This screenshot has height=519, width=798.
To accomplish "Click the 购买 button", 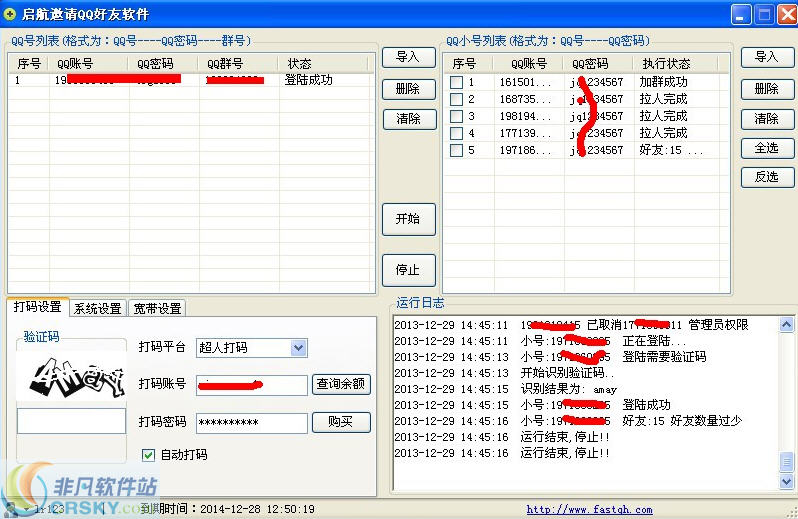I will (341, 422).
